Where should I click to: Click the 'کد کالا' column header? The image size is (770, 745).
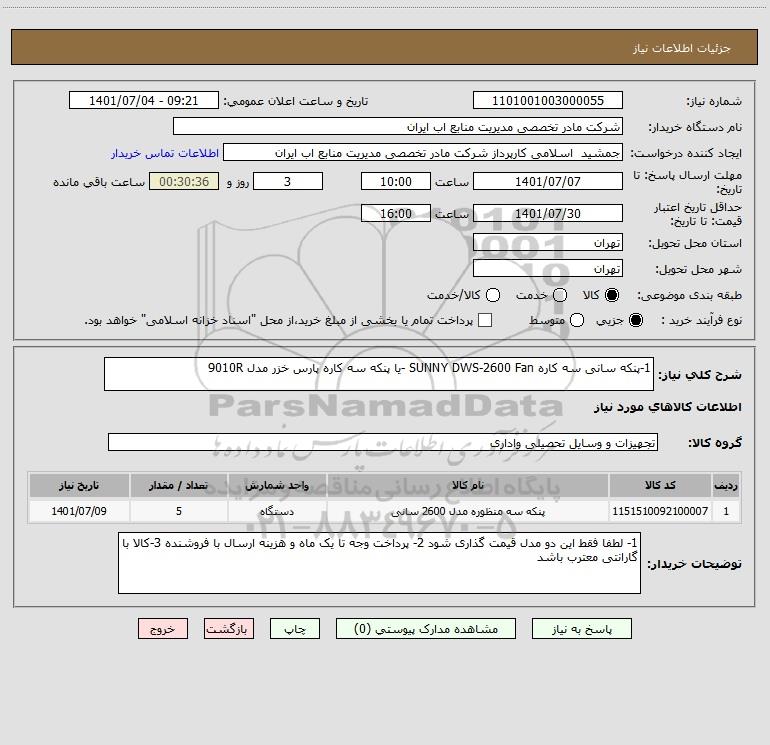coord(660,485)
